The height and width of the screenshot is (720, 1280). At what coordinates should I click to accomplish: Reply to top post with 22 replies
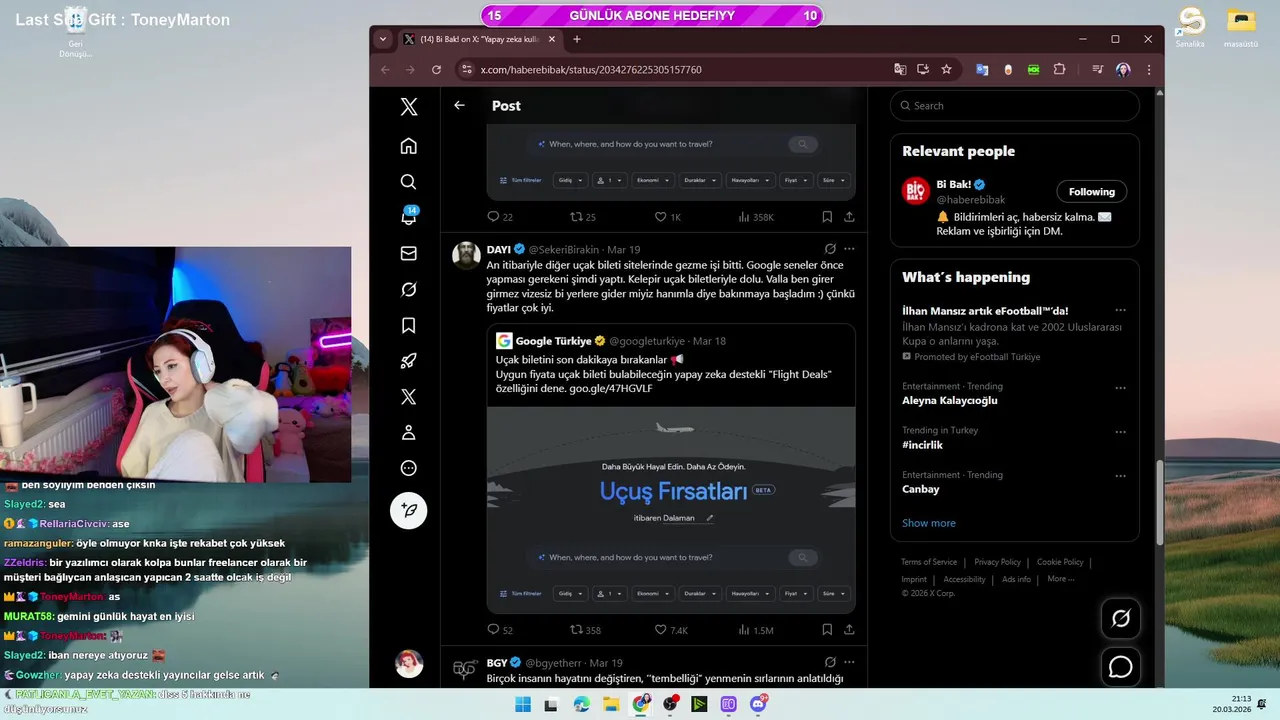point(499,217)
